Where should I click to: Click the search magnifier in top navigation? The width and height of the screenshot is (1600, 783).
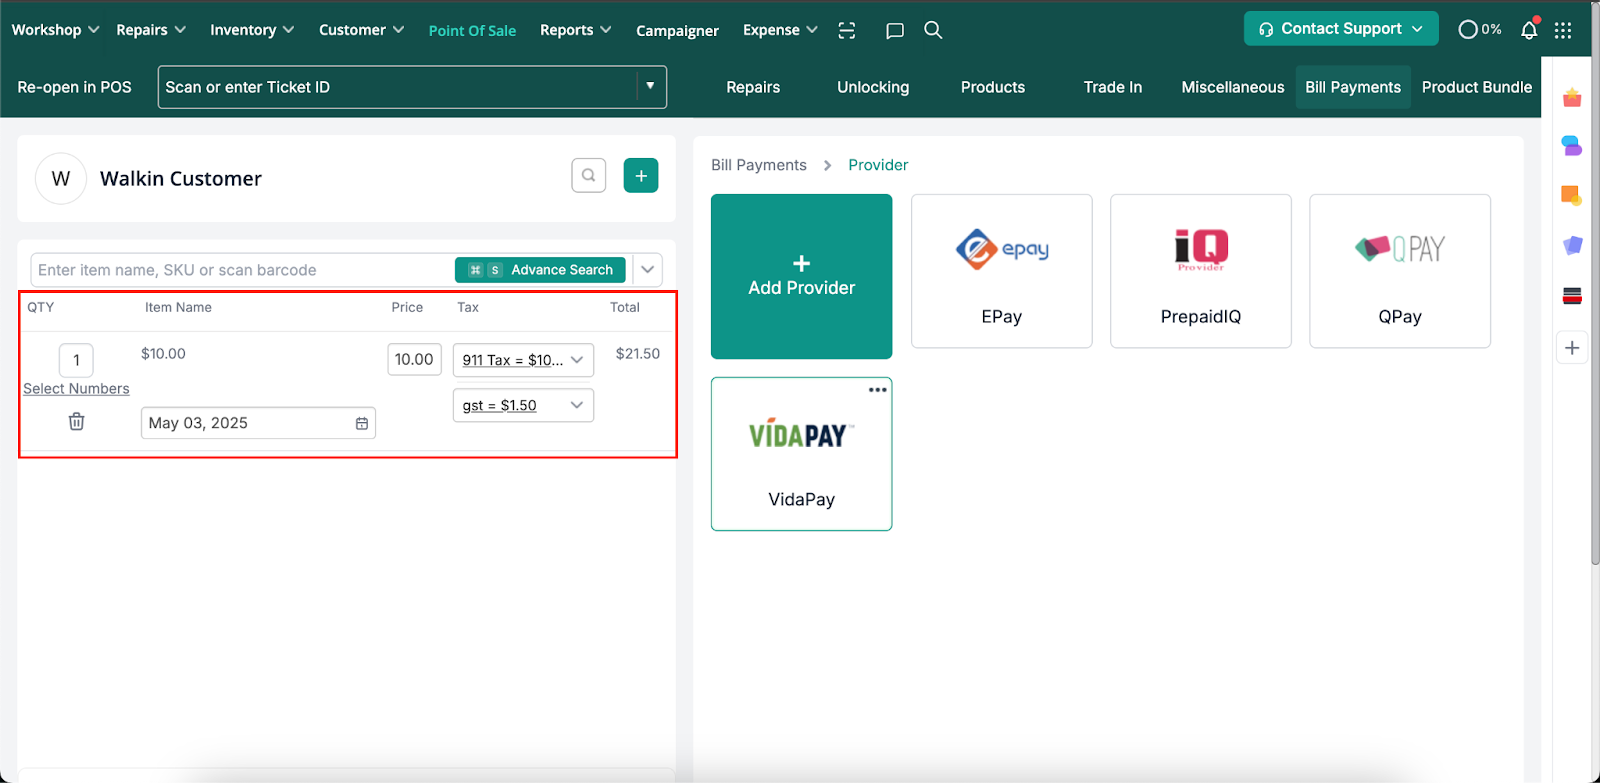click(x=933, y=30)
